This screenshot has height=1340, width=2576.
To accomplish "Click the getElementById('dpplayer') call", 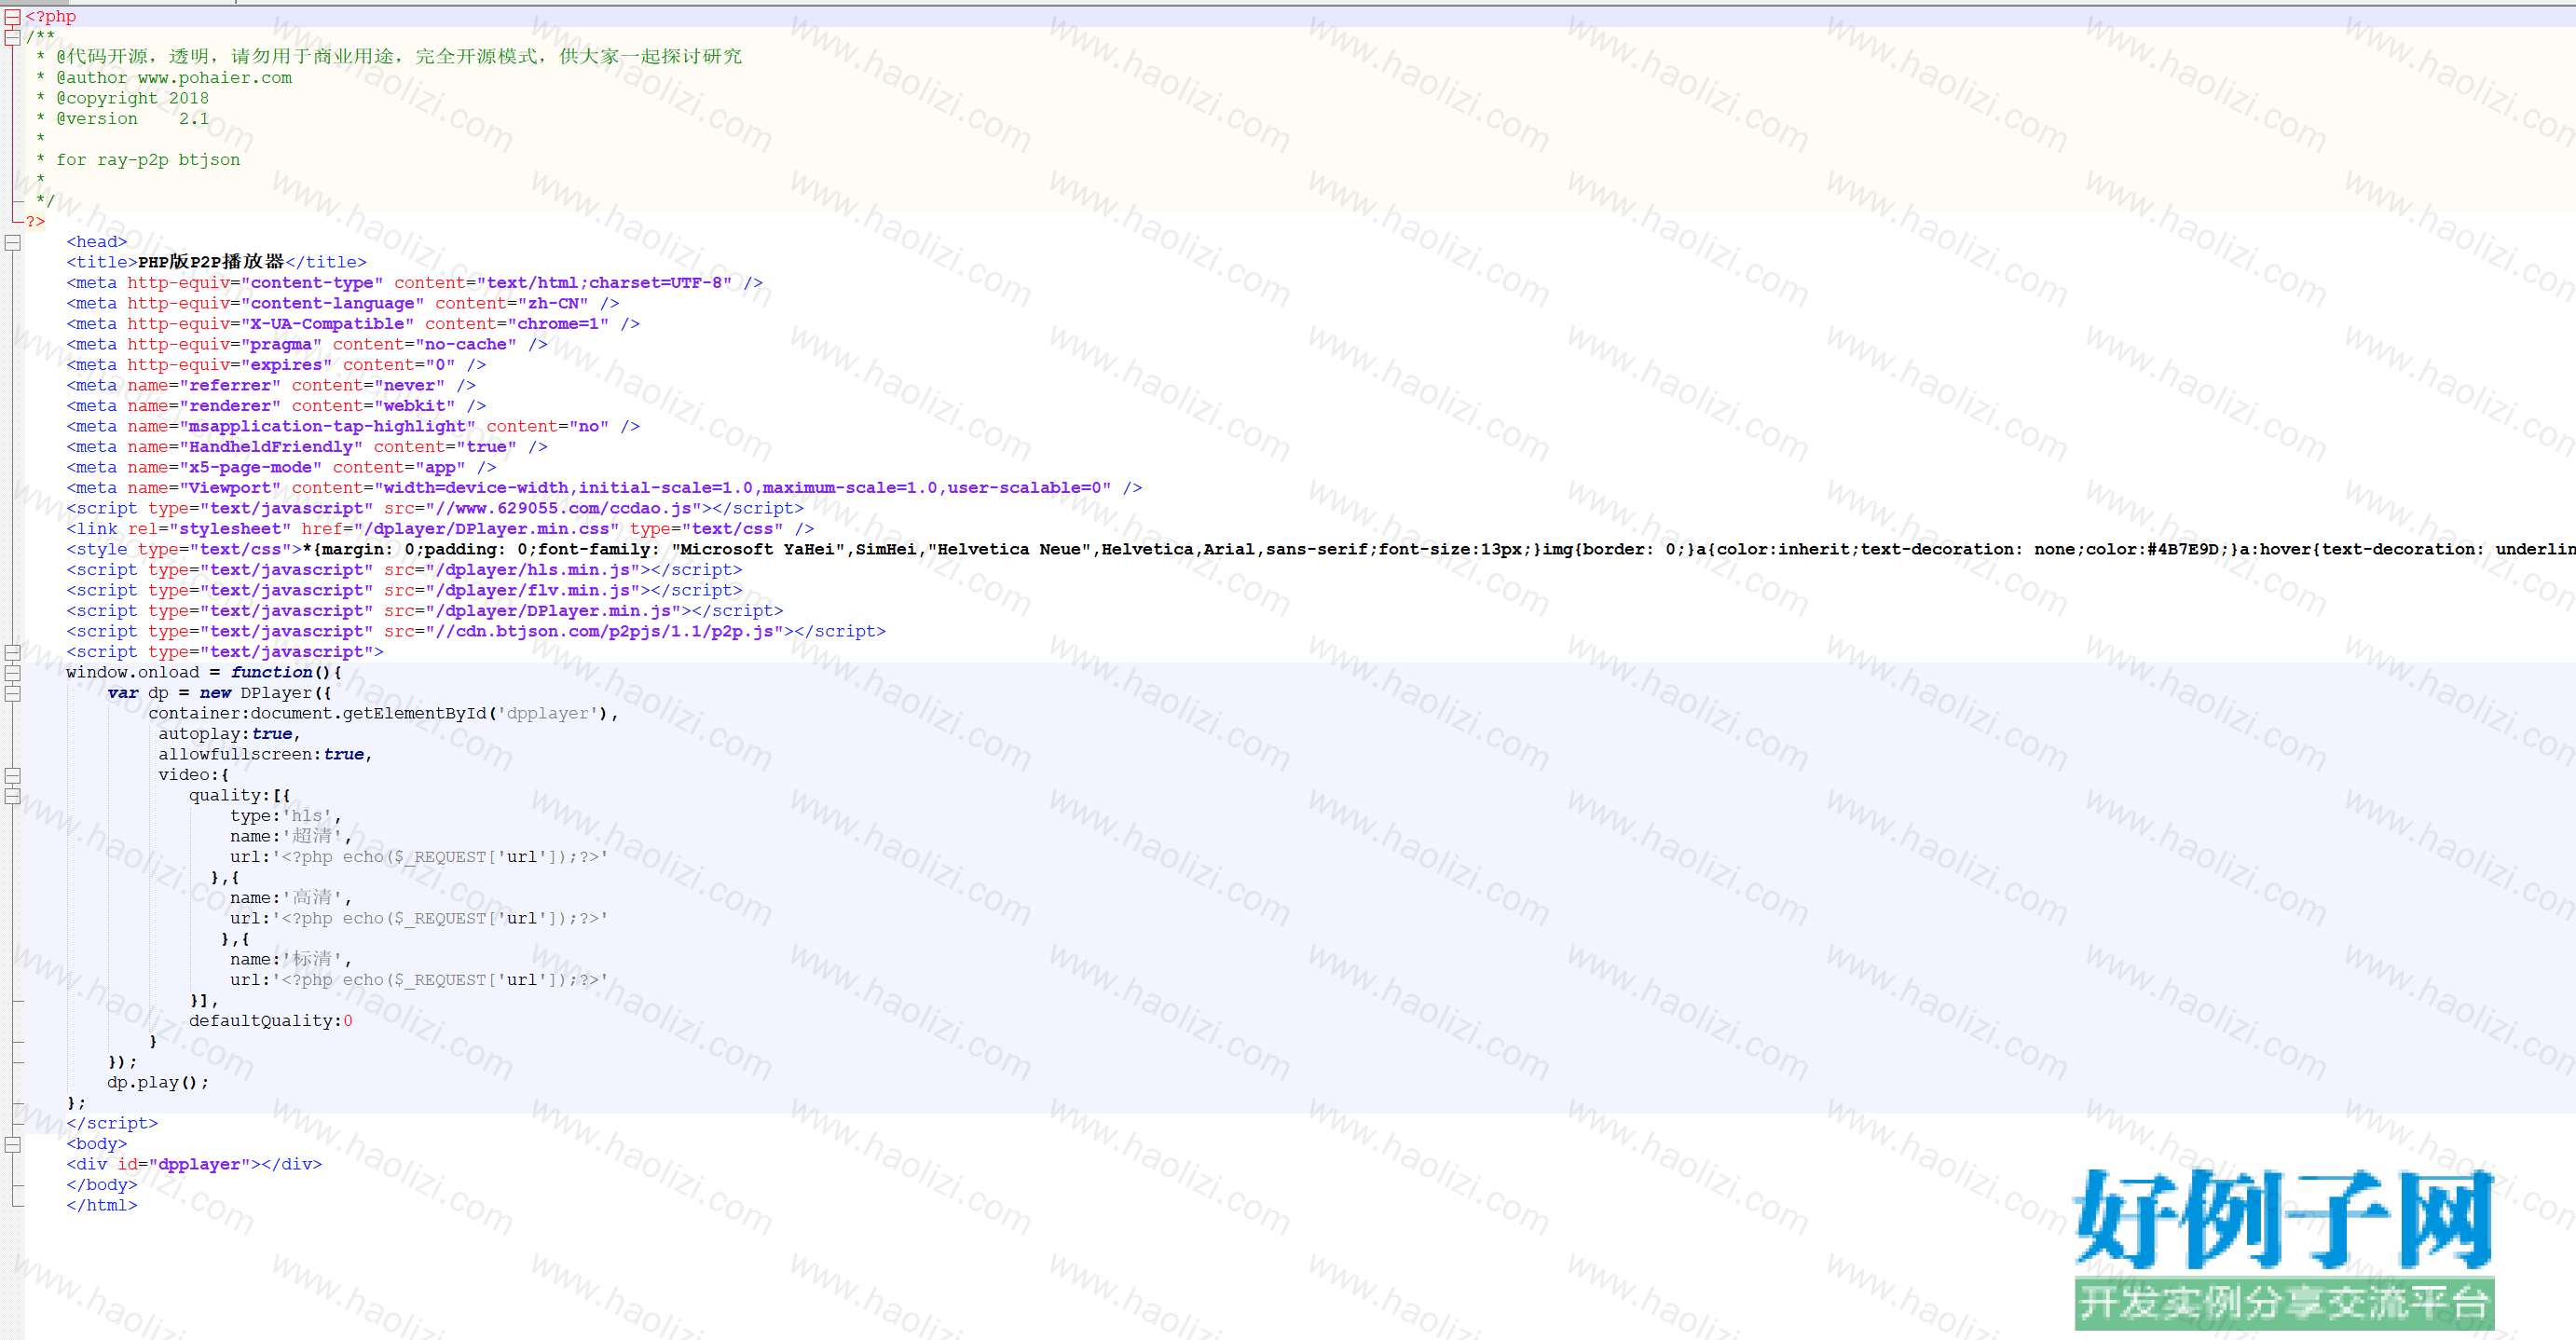I will point(475,714).
